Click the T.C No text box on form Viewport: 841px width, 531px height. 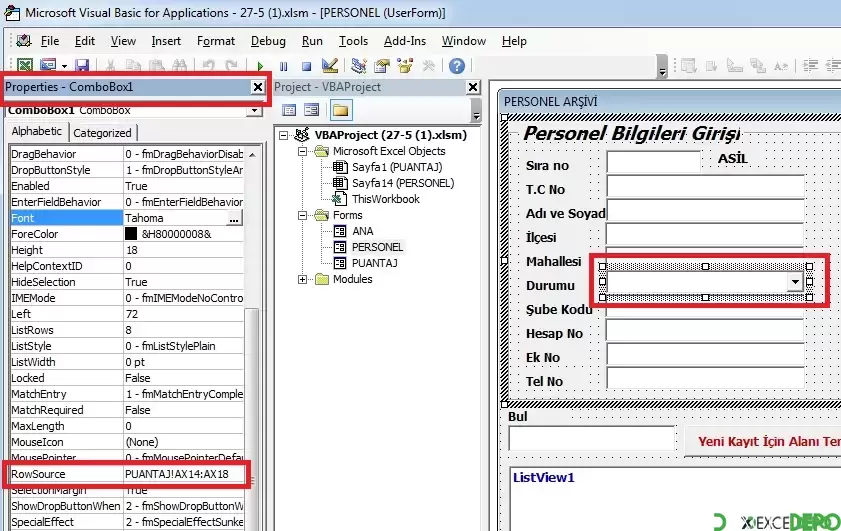(705, 187)
